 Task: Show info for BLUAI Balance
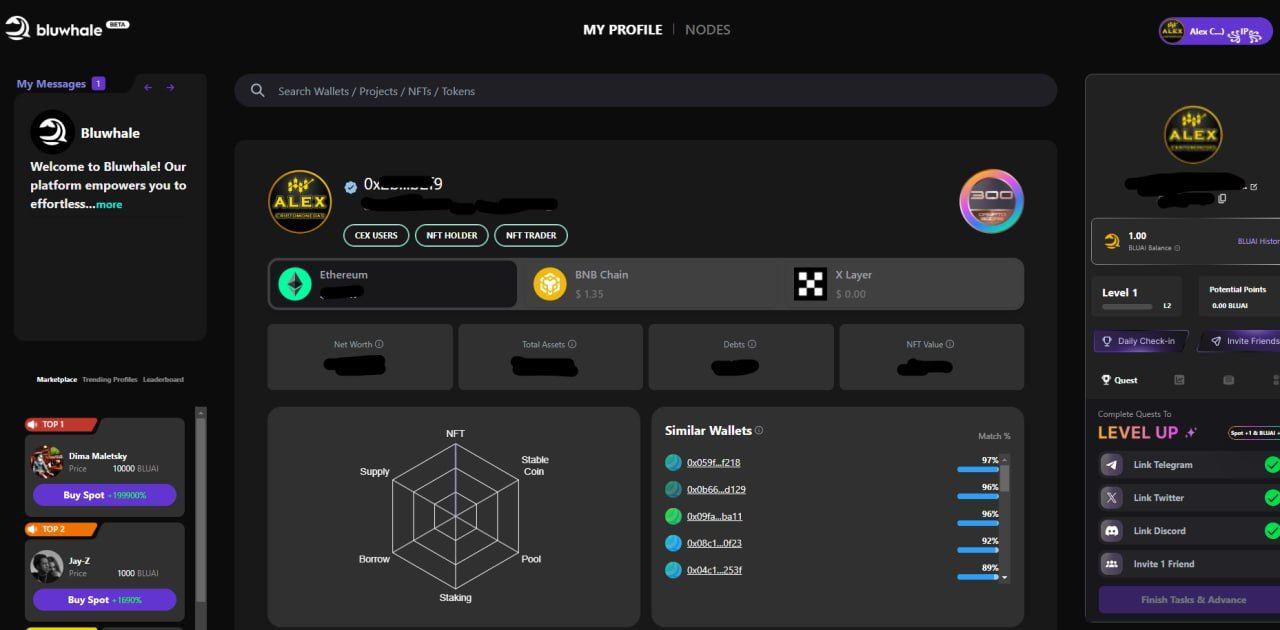tap(1177, 248)
